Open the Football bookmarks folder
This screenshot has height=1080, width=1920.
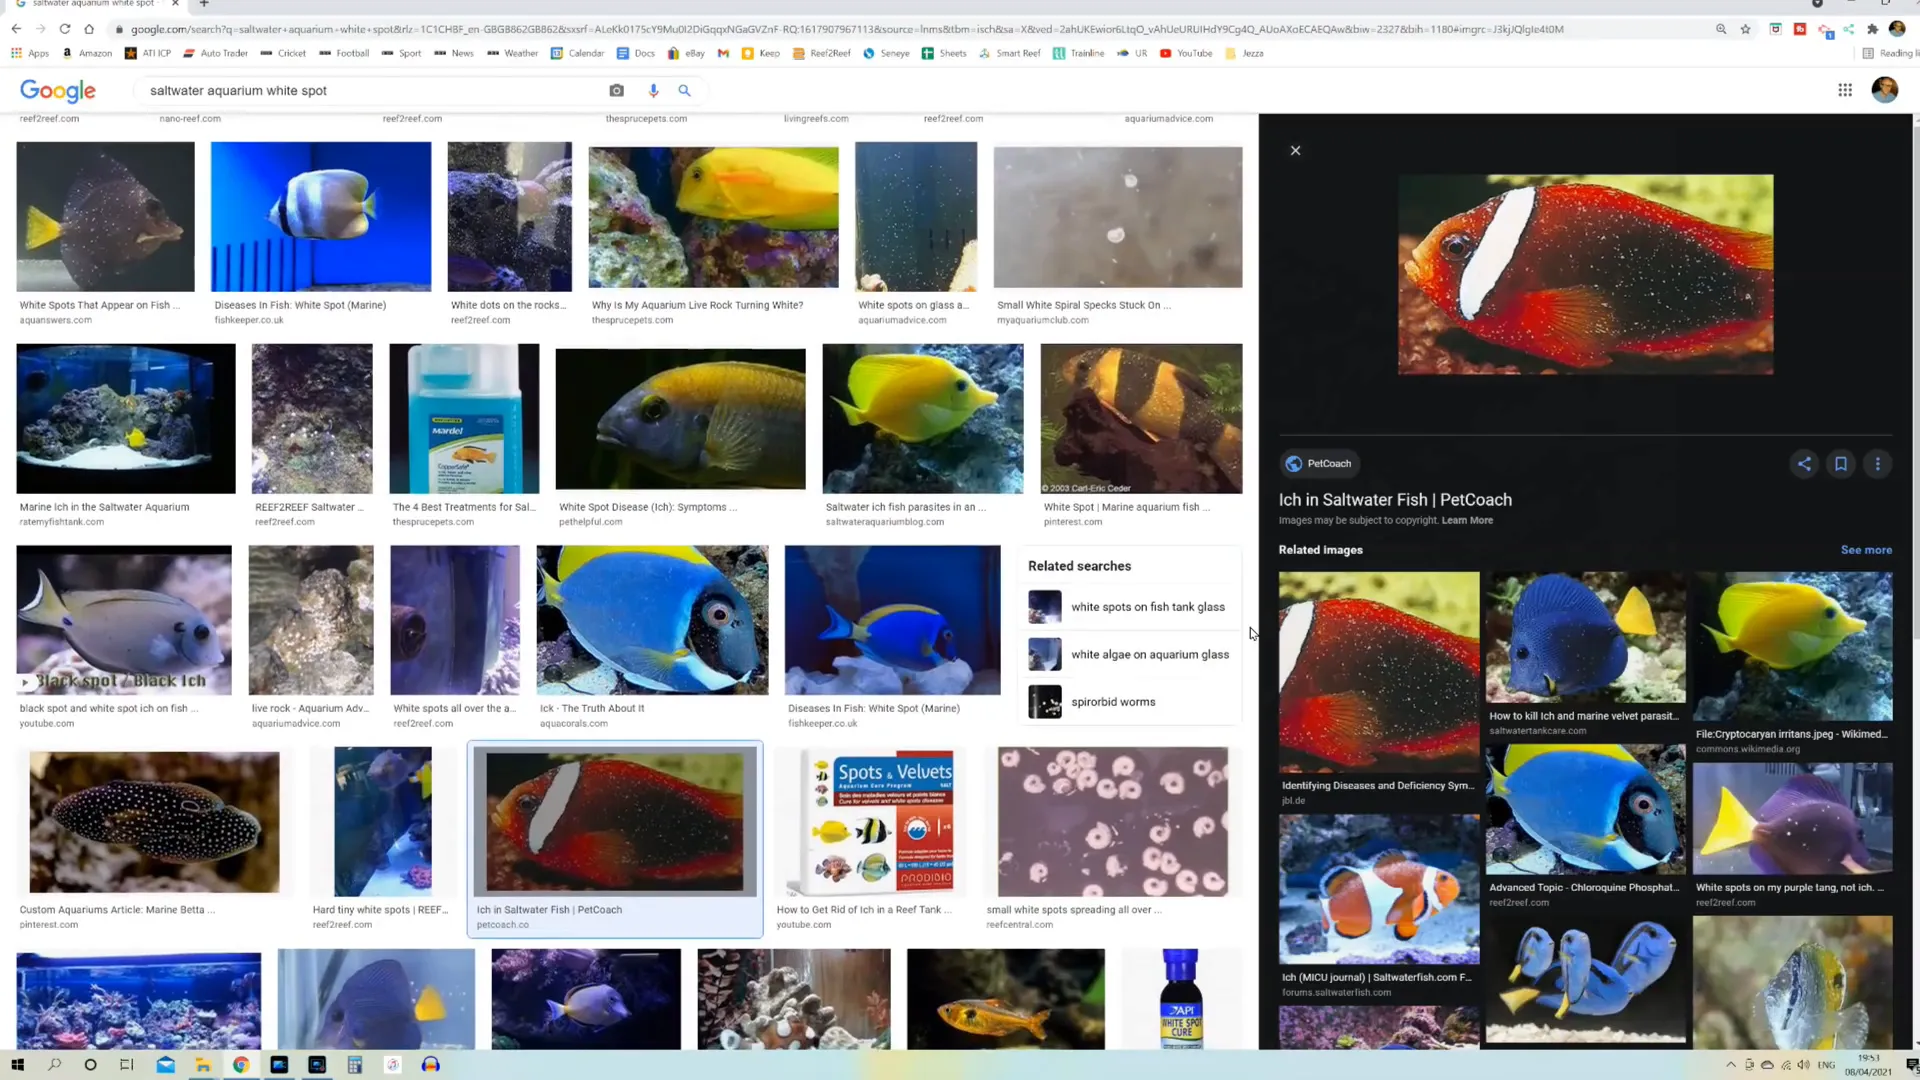point(344,53)
